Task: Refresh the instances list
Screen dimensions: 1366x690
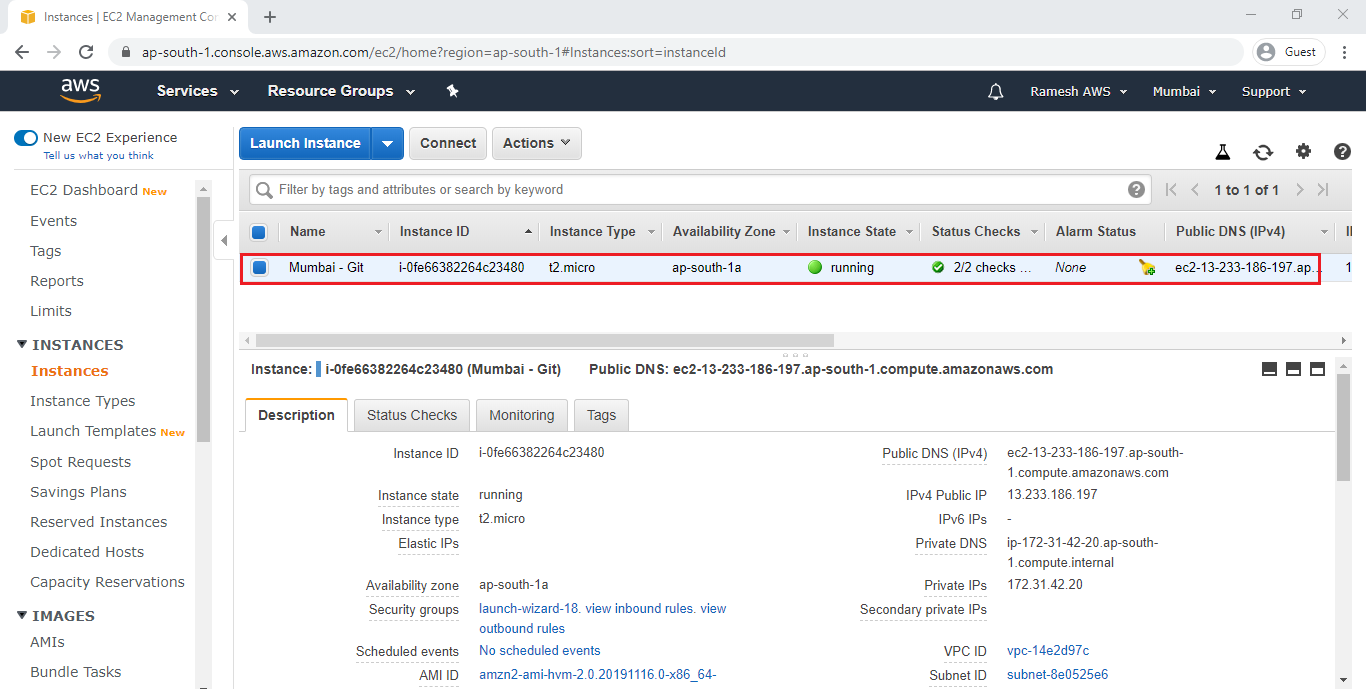Action: pyautogui.click(x=1263, y=151)
